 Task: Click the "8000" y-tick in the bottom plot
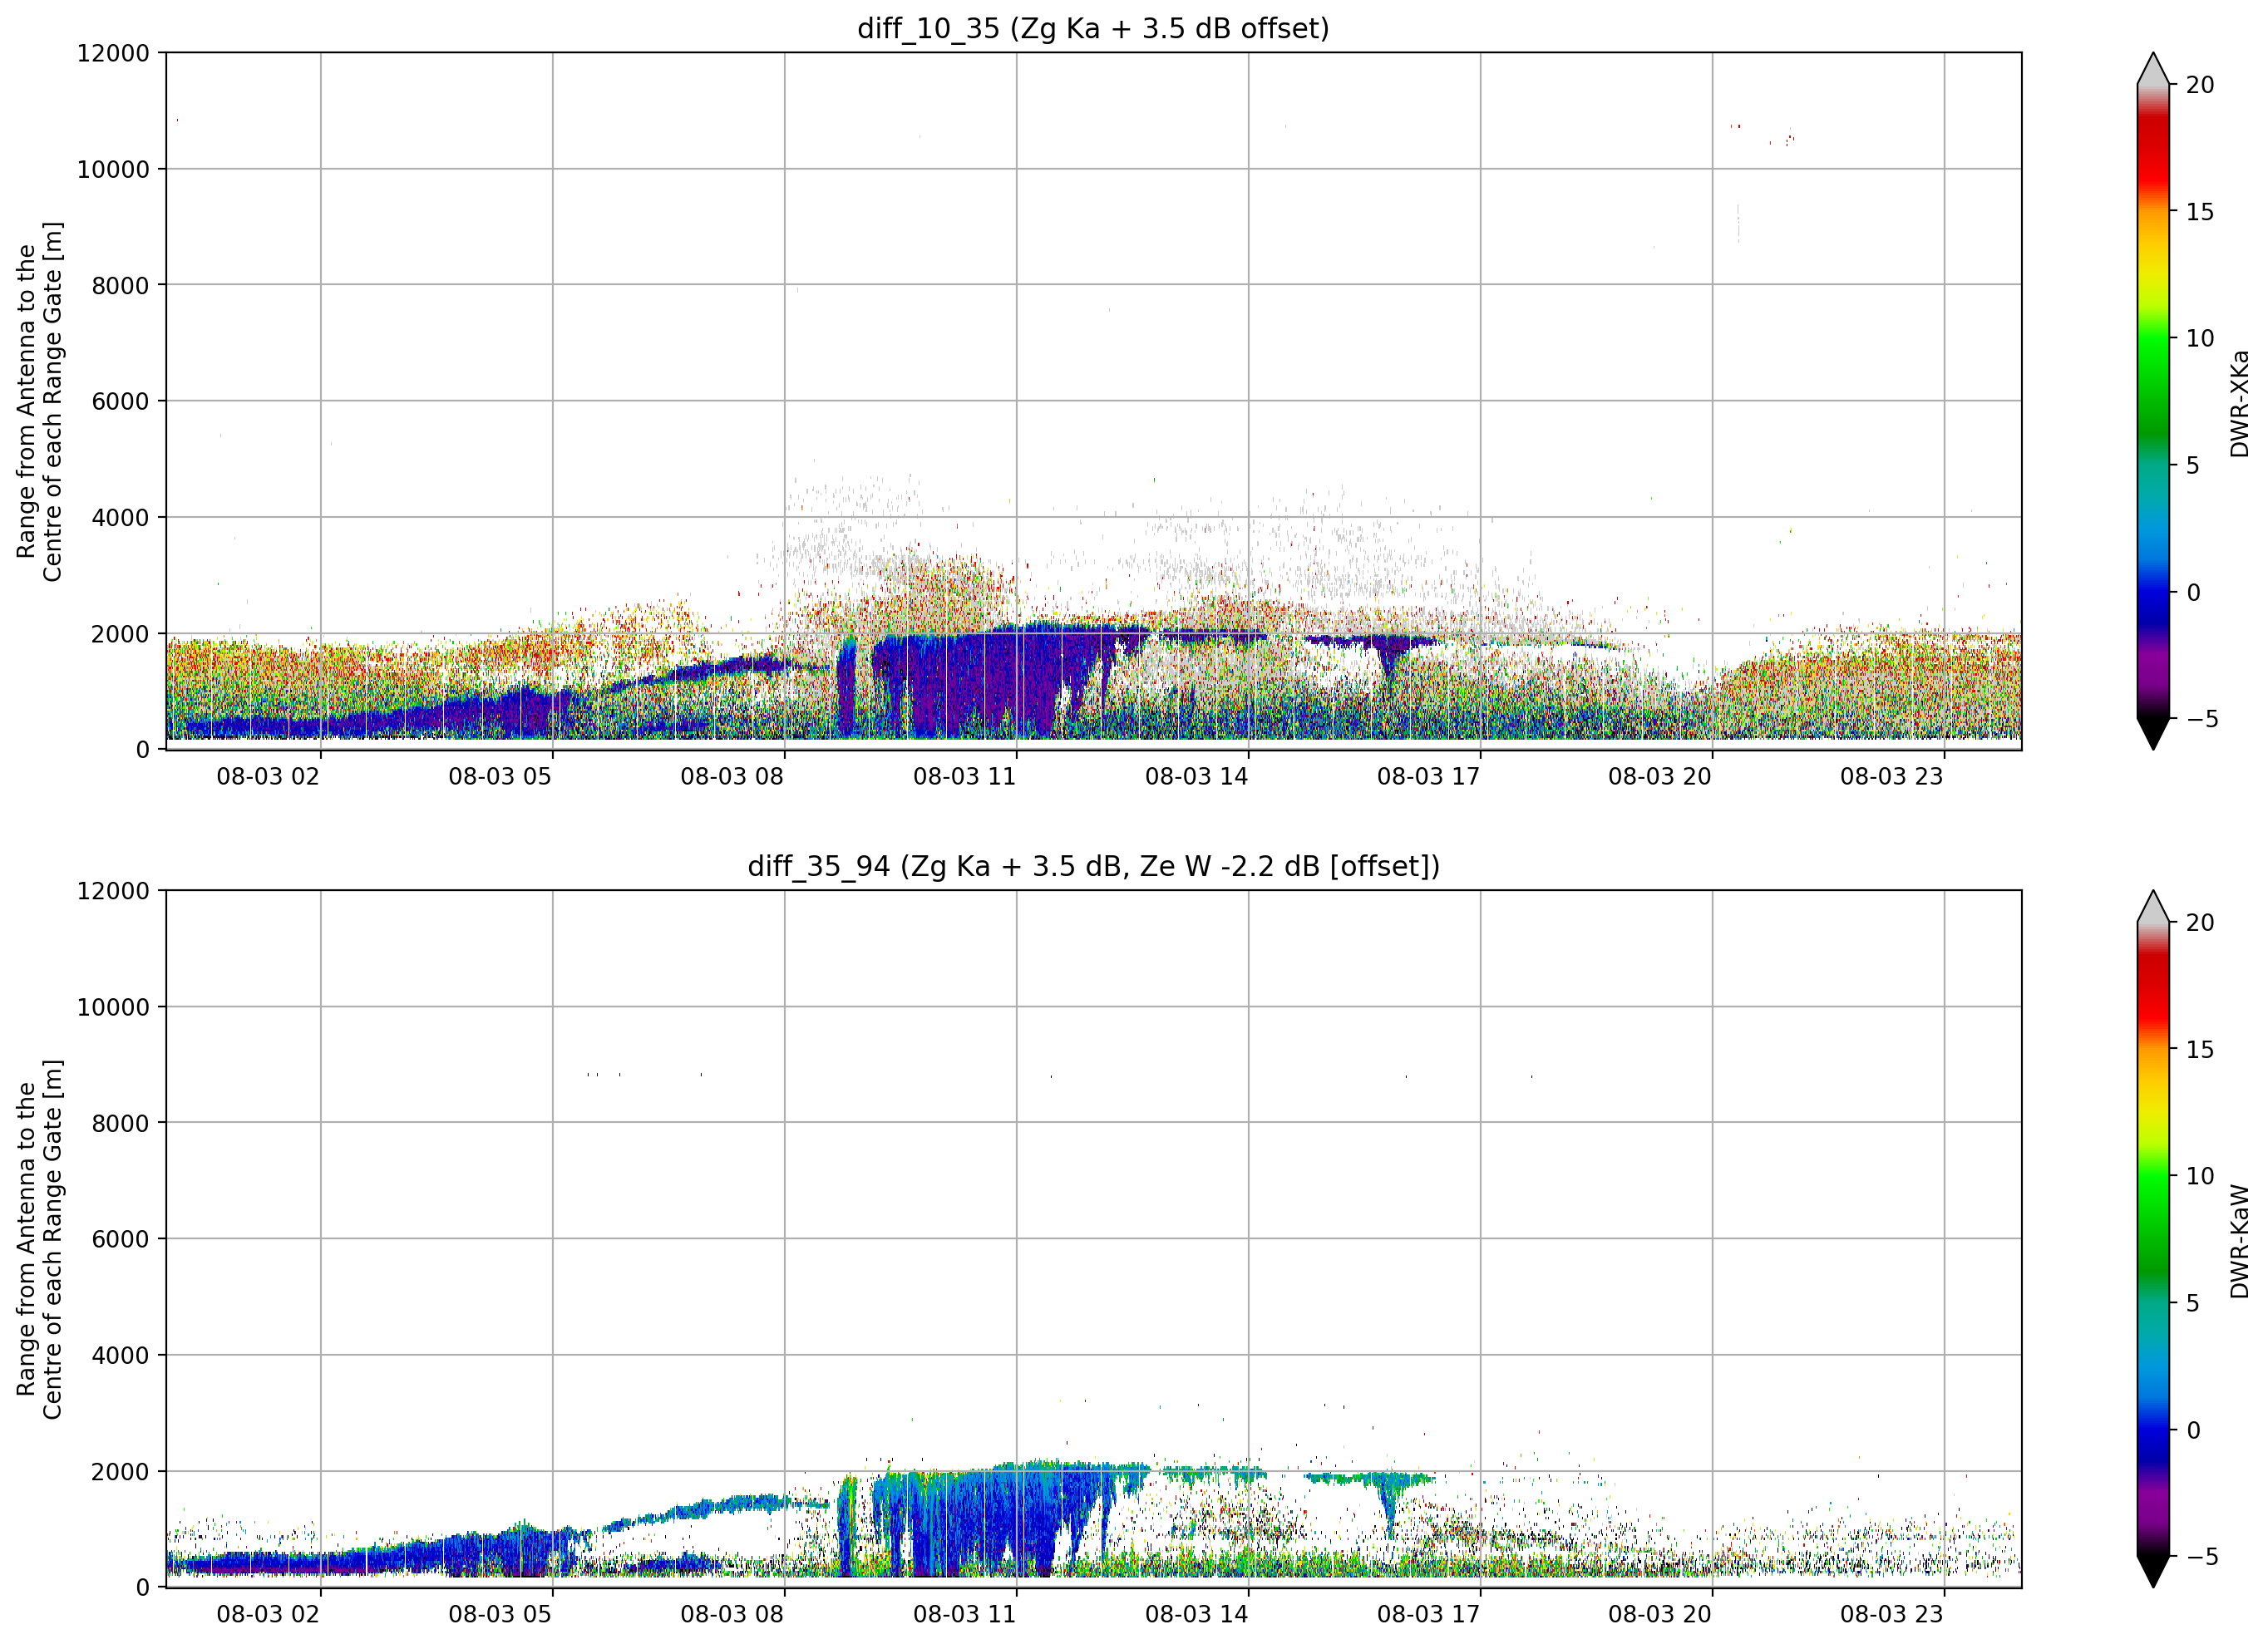[x=120, y=1124]
